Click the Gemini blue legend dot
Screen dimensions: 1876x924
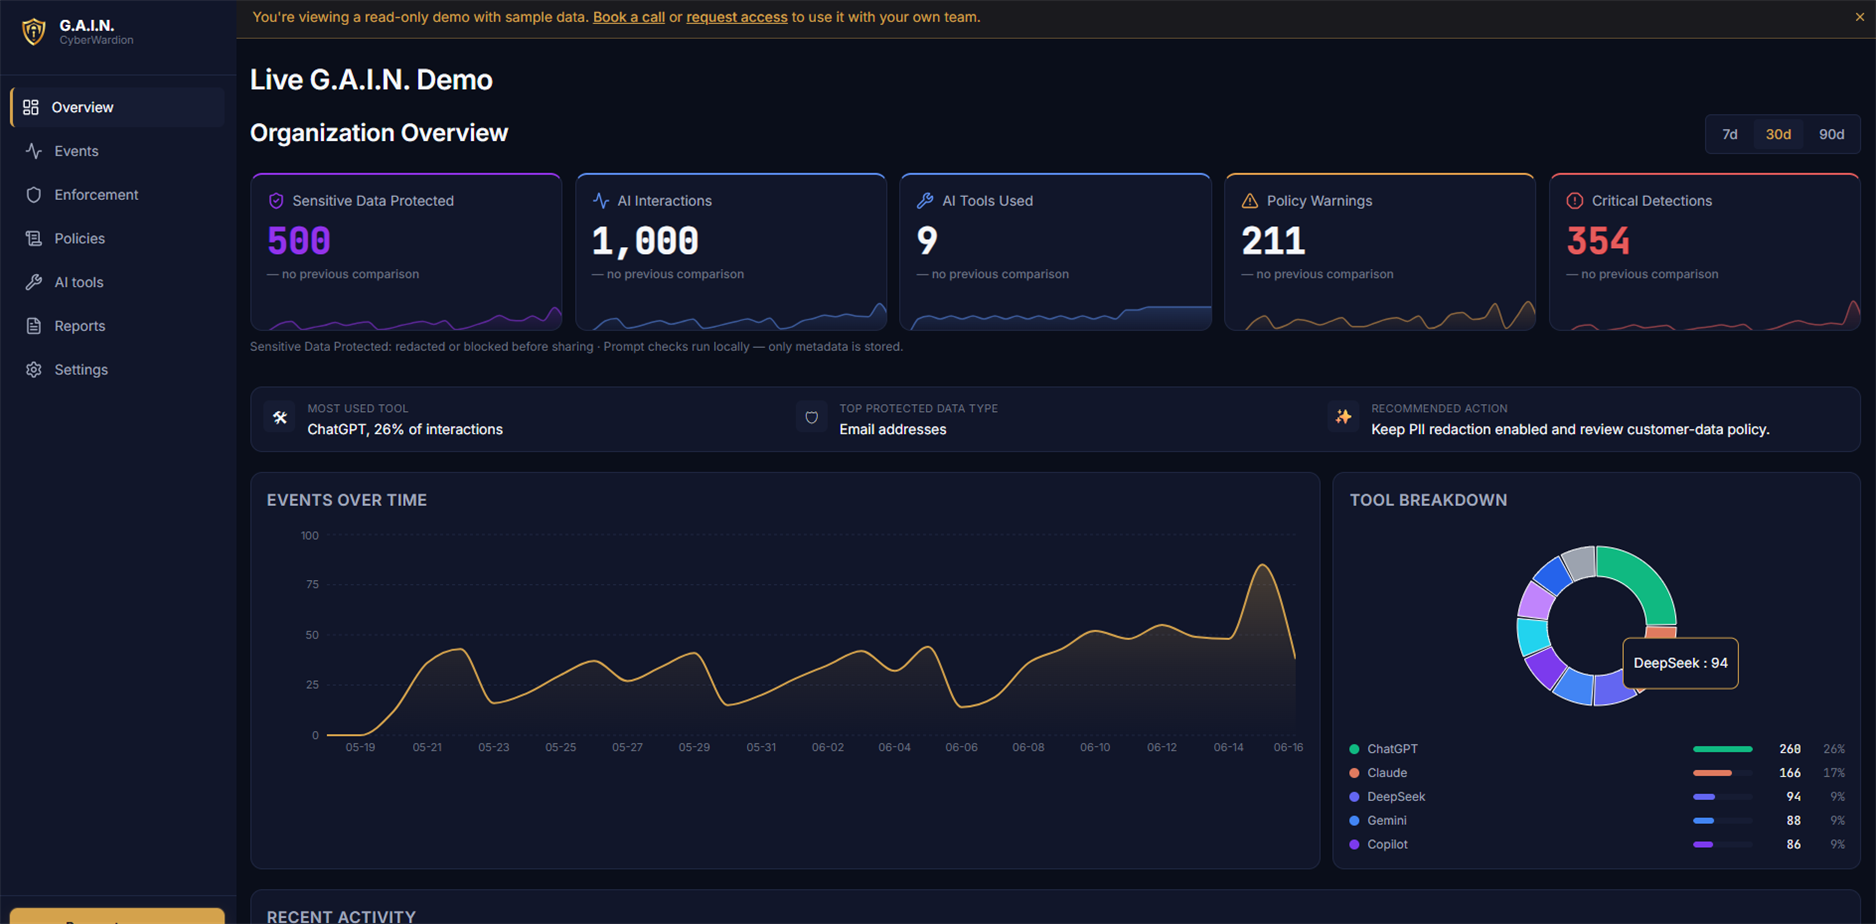1354,821
